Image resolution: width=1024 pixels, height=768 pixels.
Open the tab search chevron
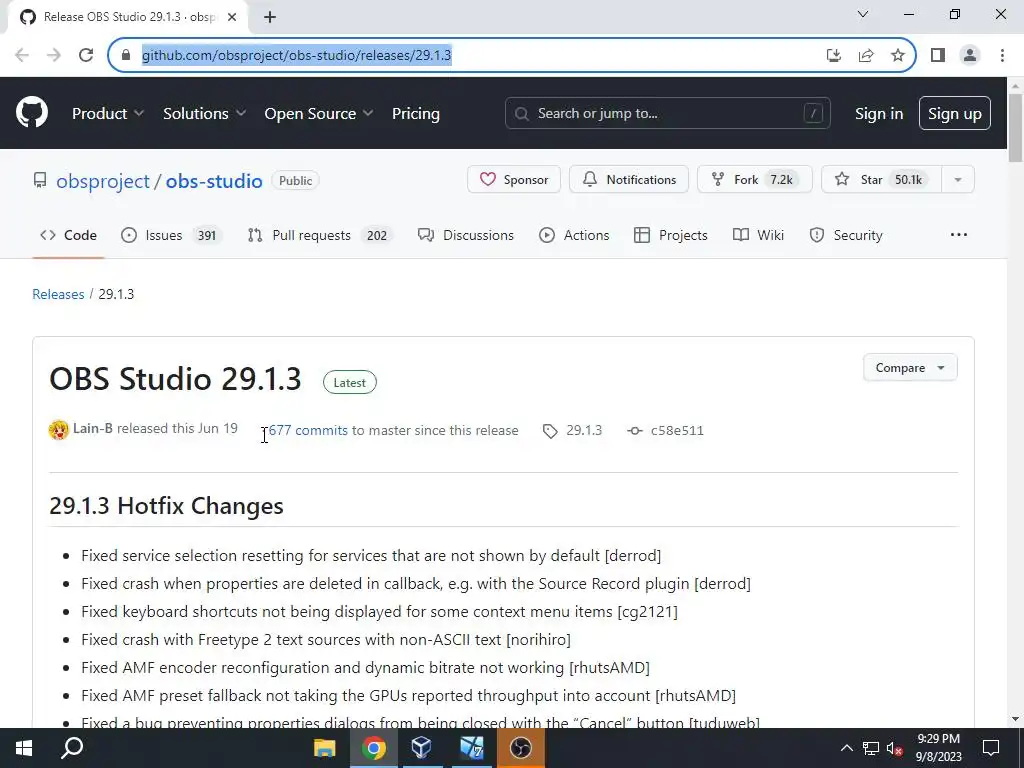point(863,14)
